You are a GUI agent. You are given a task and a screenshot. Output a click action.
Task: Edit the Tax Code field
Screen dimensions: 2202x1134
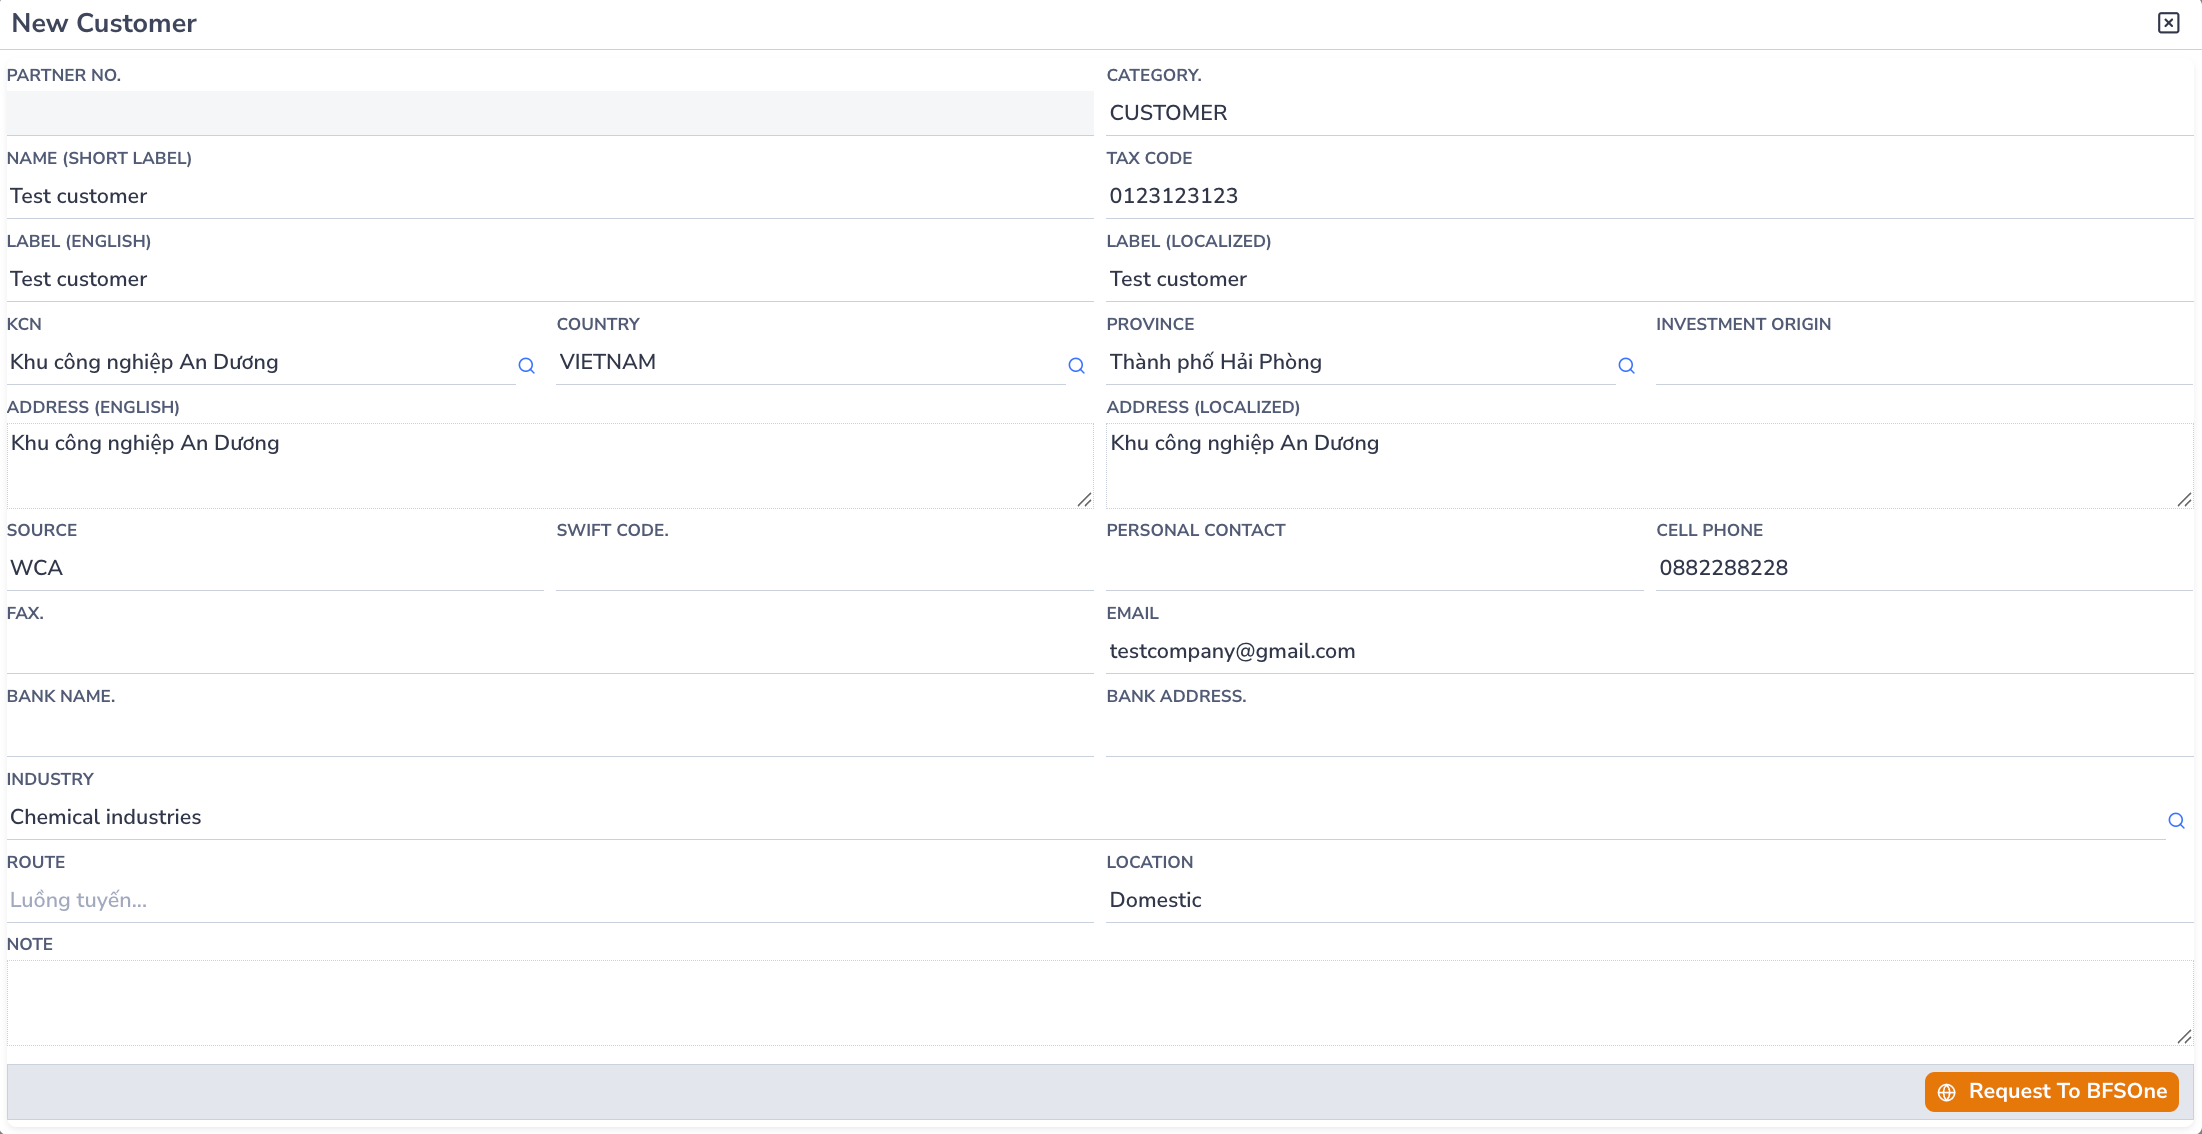(1649, 196)
